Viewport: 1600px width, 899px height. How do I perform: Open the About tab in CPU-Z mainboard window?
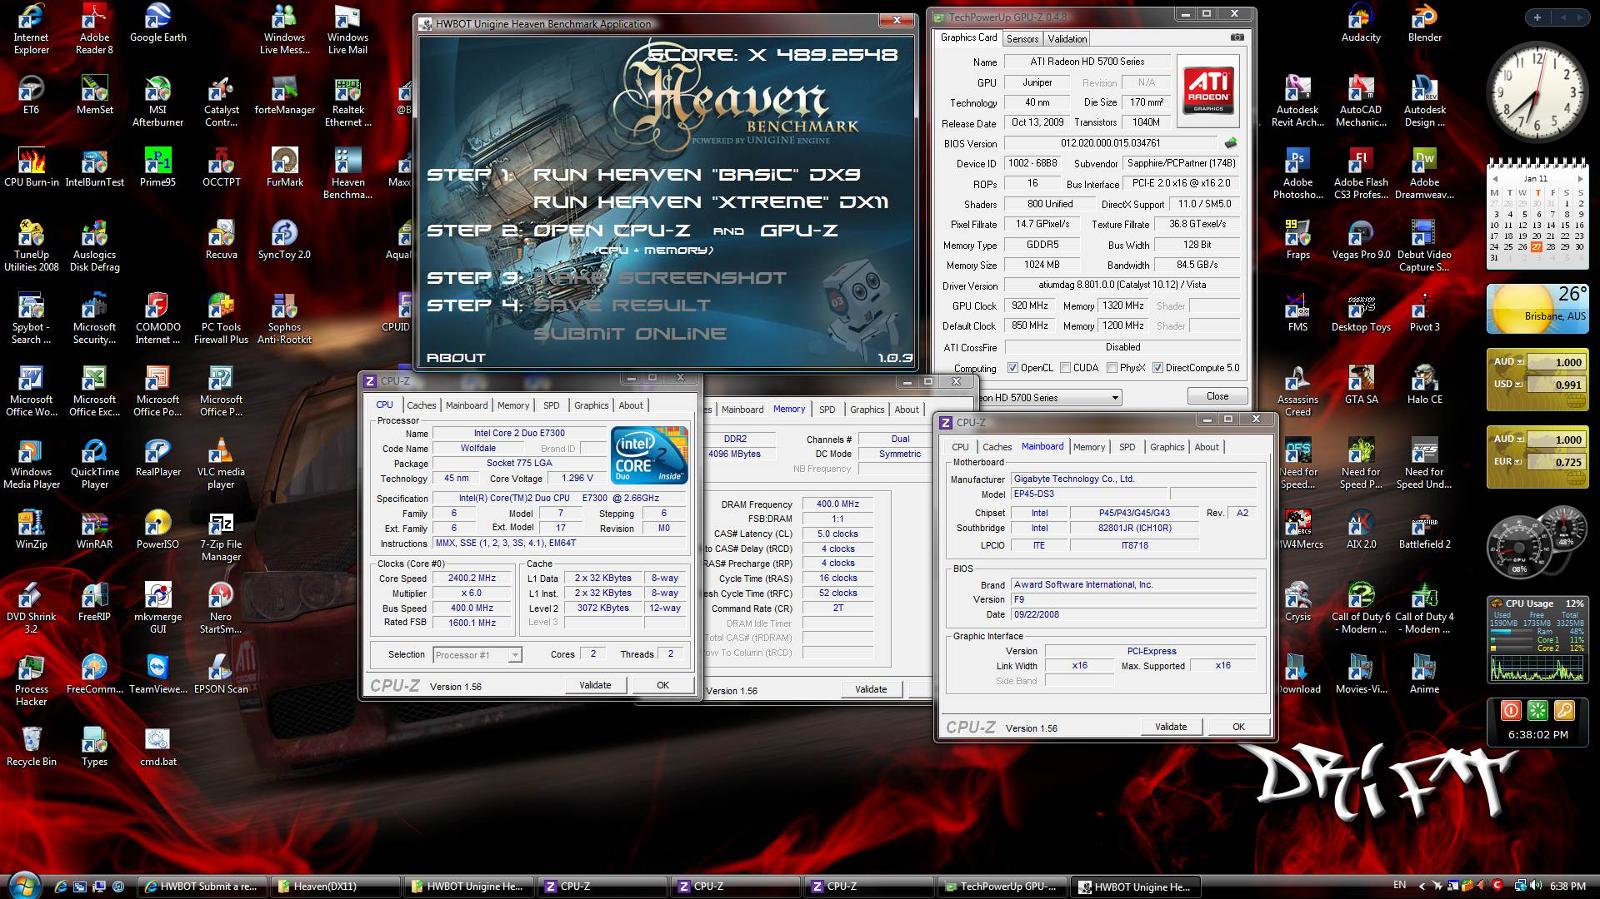[1207, 447]
